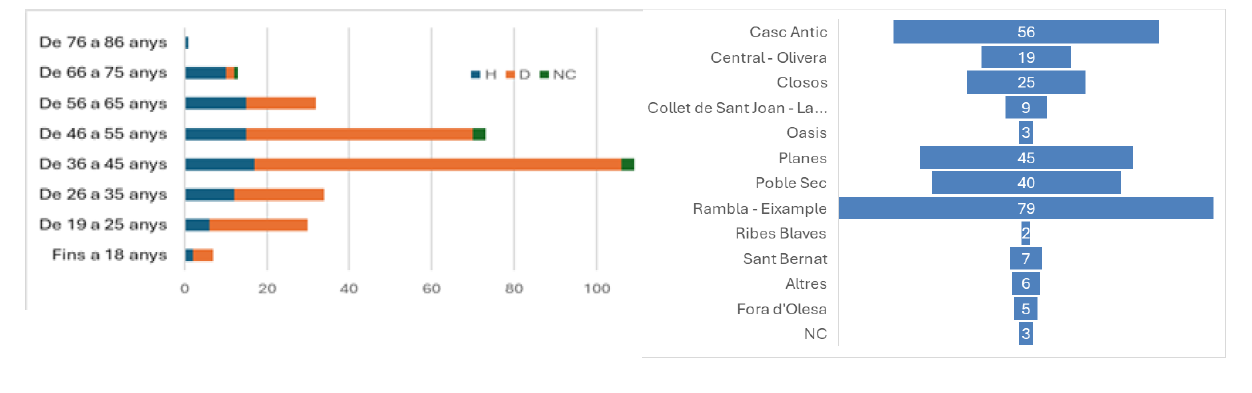
Task: Click the Collet de Sant Joan bar
Action: tap(1026, 107)
